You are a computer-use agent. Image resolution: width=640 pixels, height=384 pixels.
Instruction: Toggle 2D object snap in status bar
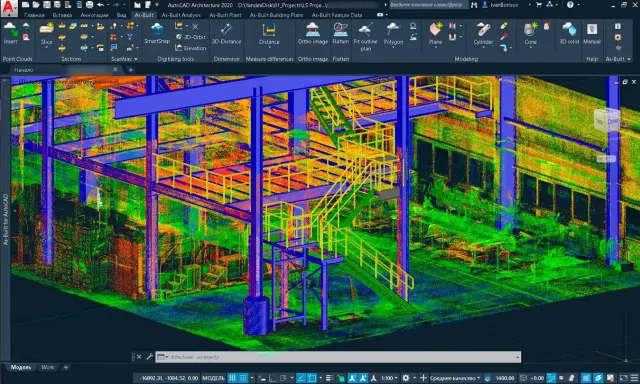pos(312,378)
